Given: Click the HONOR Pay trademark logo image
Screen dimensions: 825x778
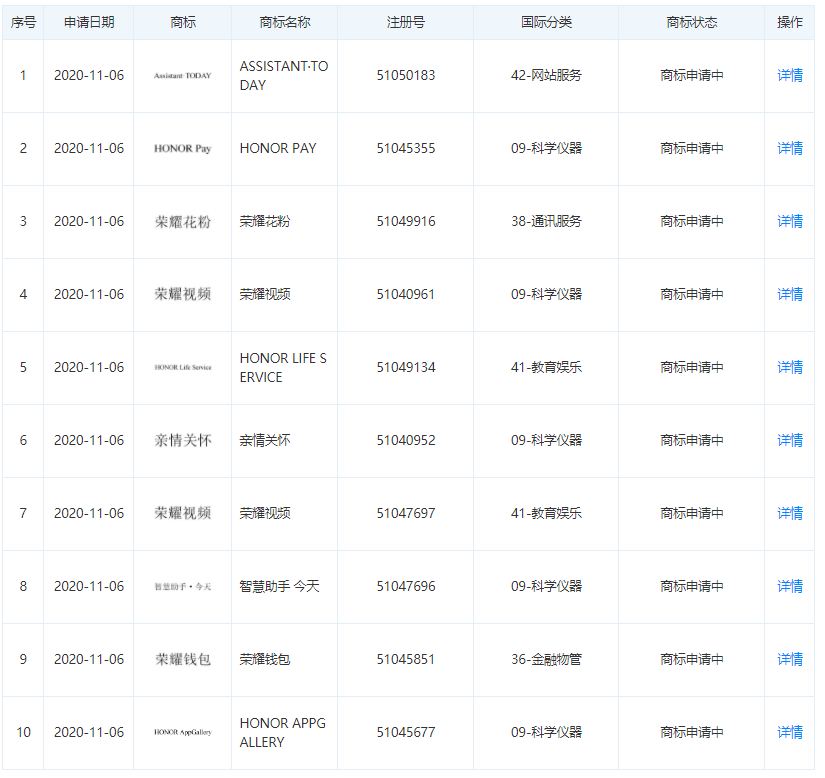Looking at the screenshot, I should pos(183,149).
